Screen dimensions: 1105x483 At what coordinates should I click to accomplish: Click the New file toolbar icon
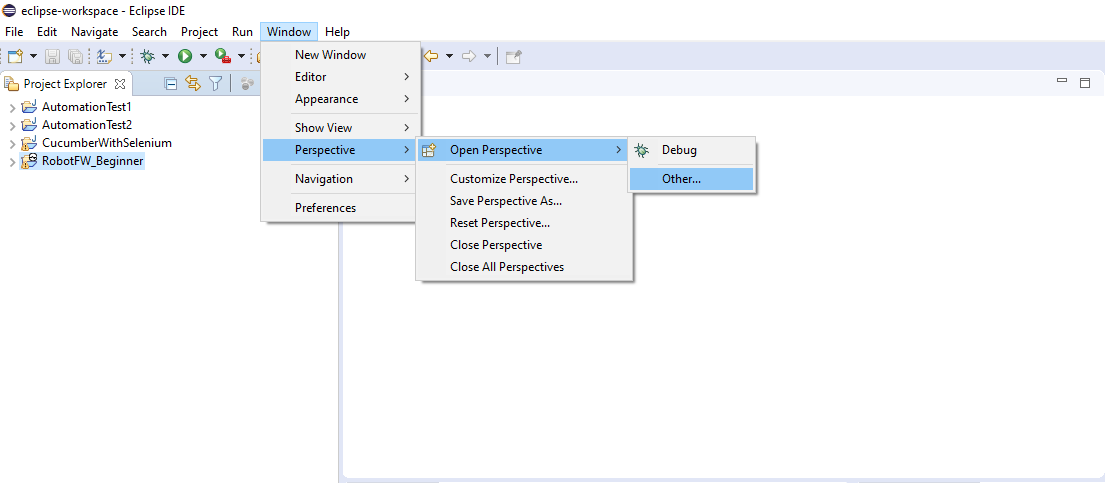coord(16,56)
